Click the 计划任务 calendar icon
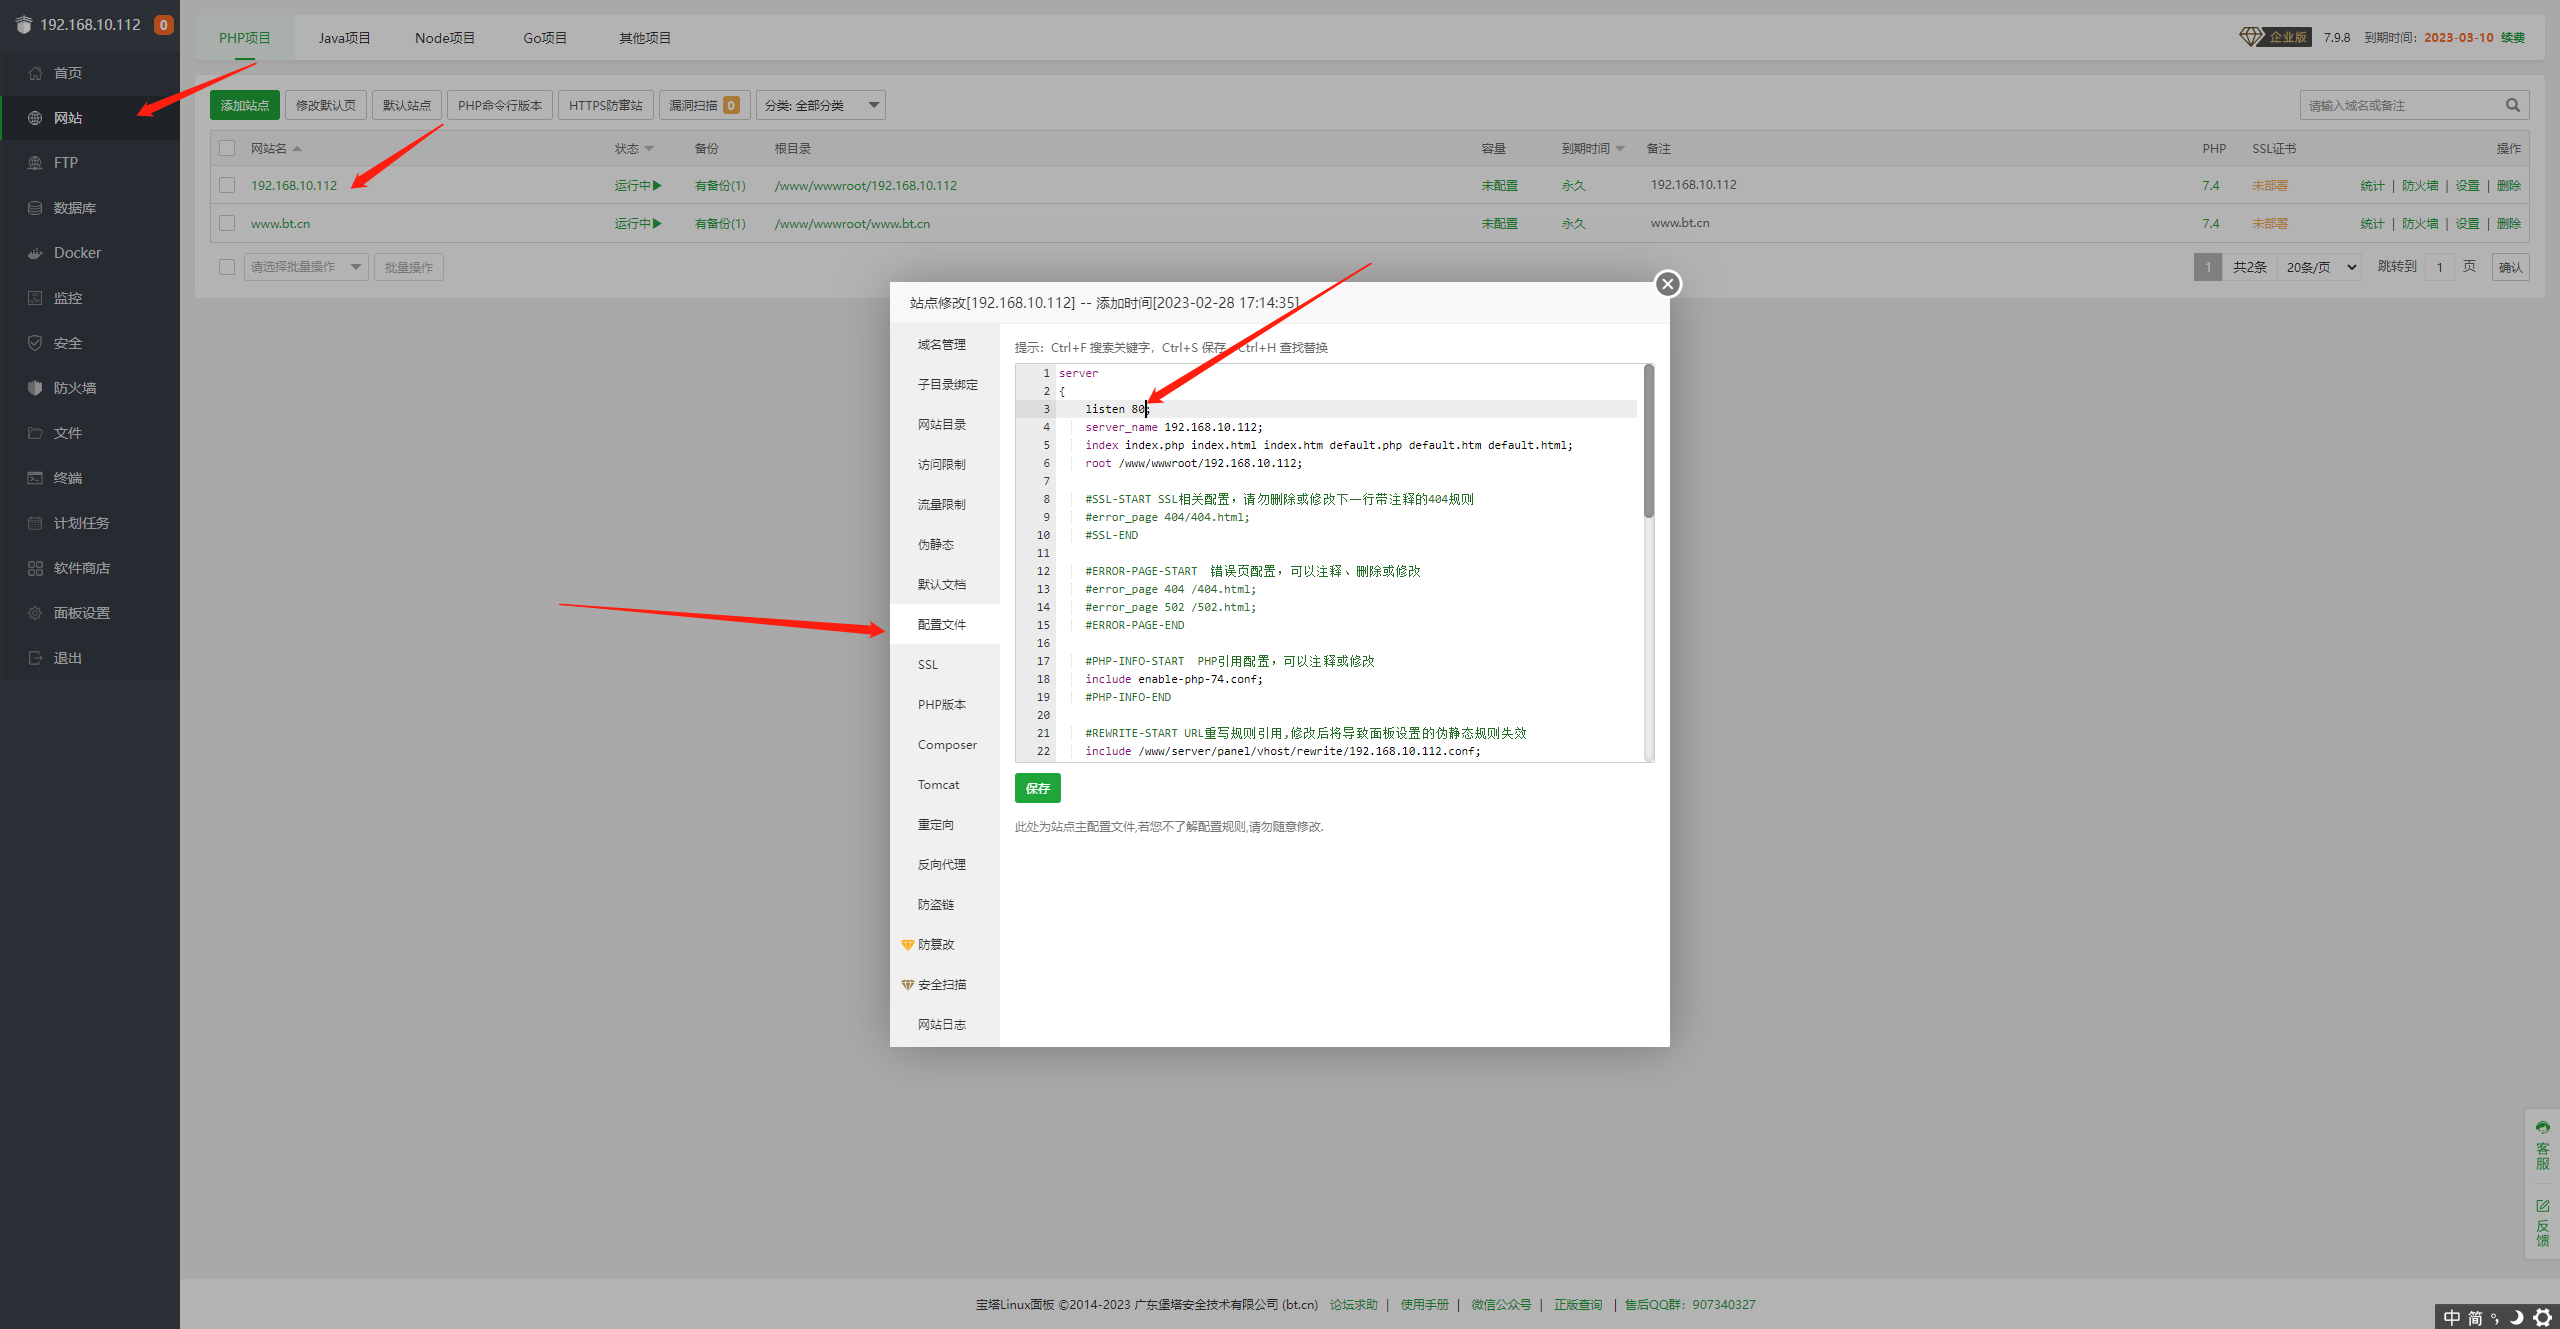2560x1329 pixels. (x=35, y=523)
